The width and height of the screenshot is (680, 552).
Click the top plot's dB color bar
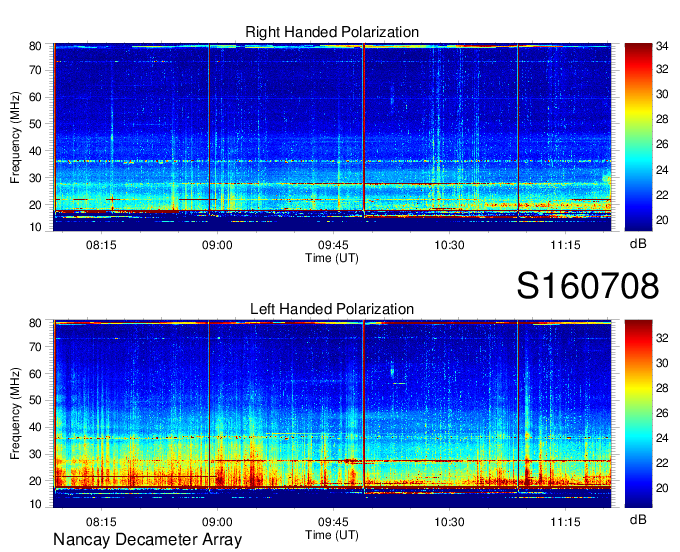tap(638, 137)
